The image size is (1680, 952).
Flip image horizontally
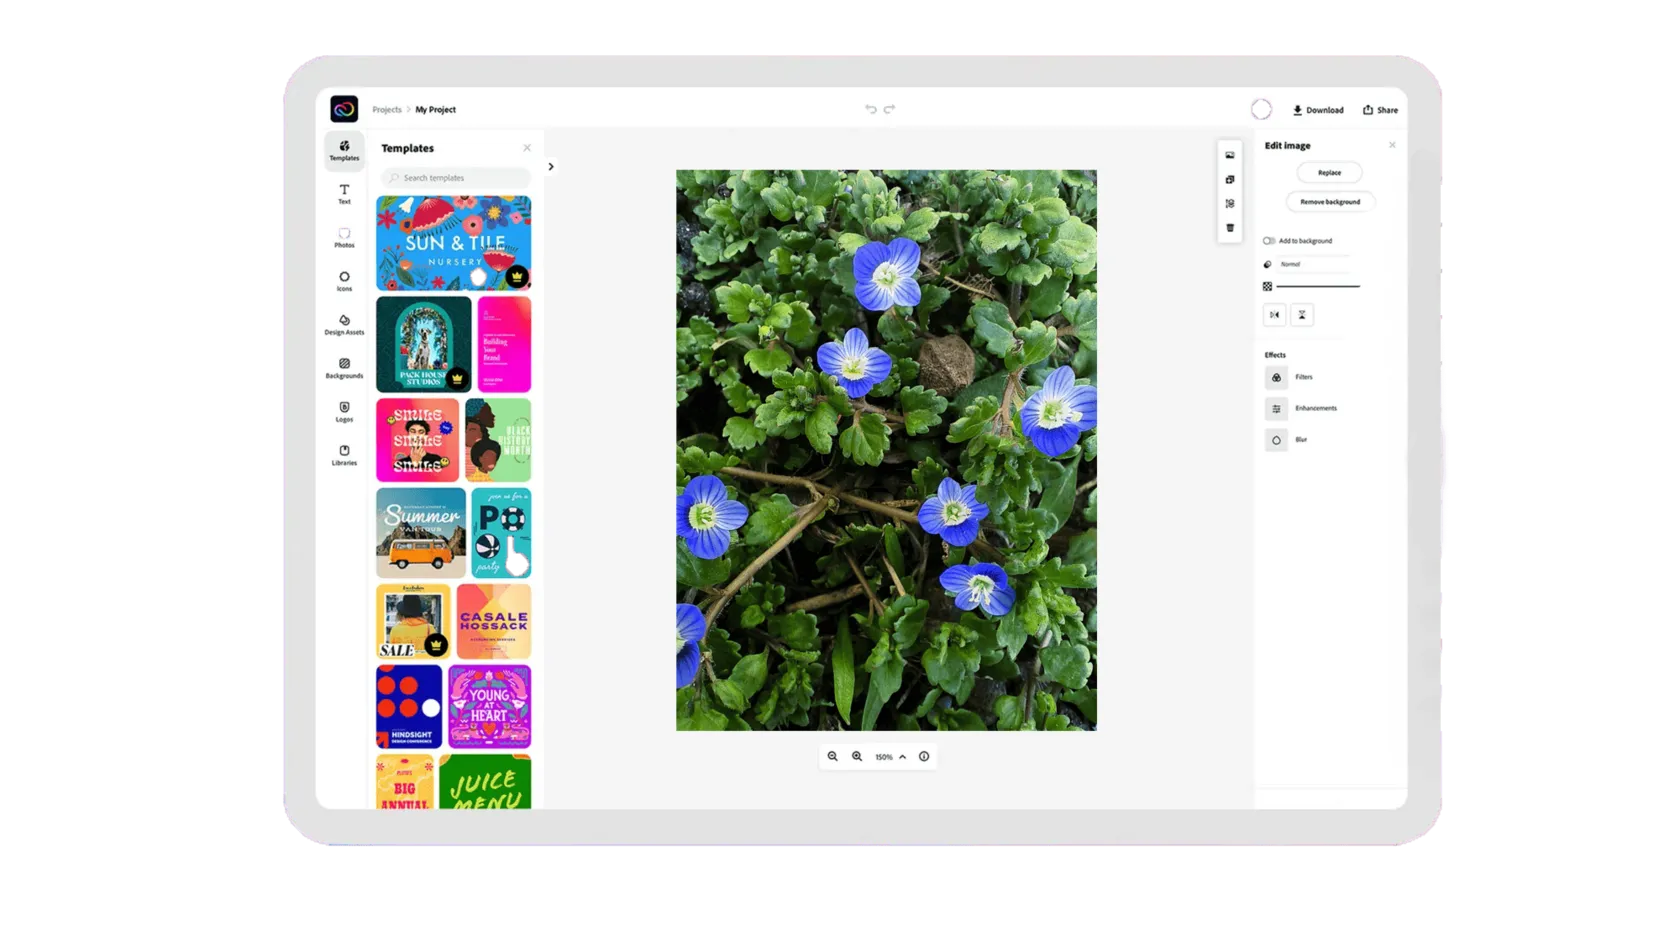click(1274, 315)
